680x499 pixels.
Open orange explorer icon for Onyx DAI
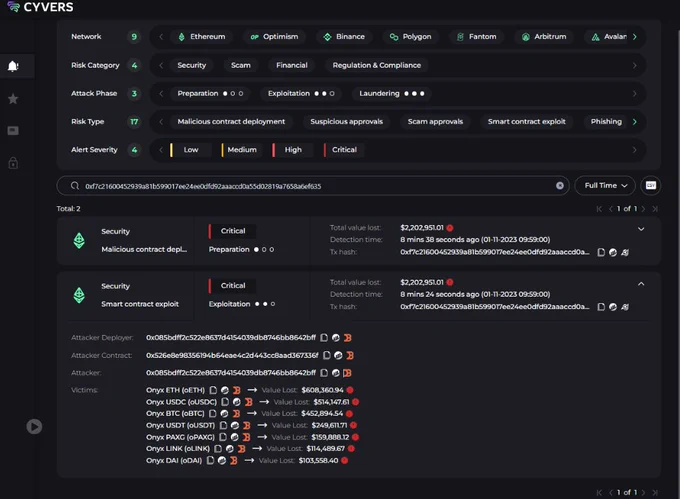coord(233,460)
